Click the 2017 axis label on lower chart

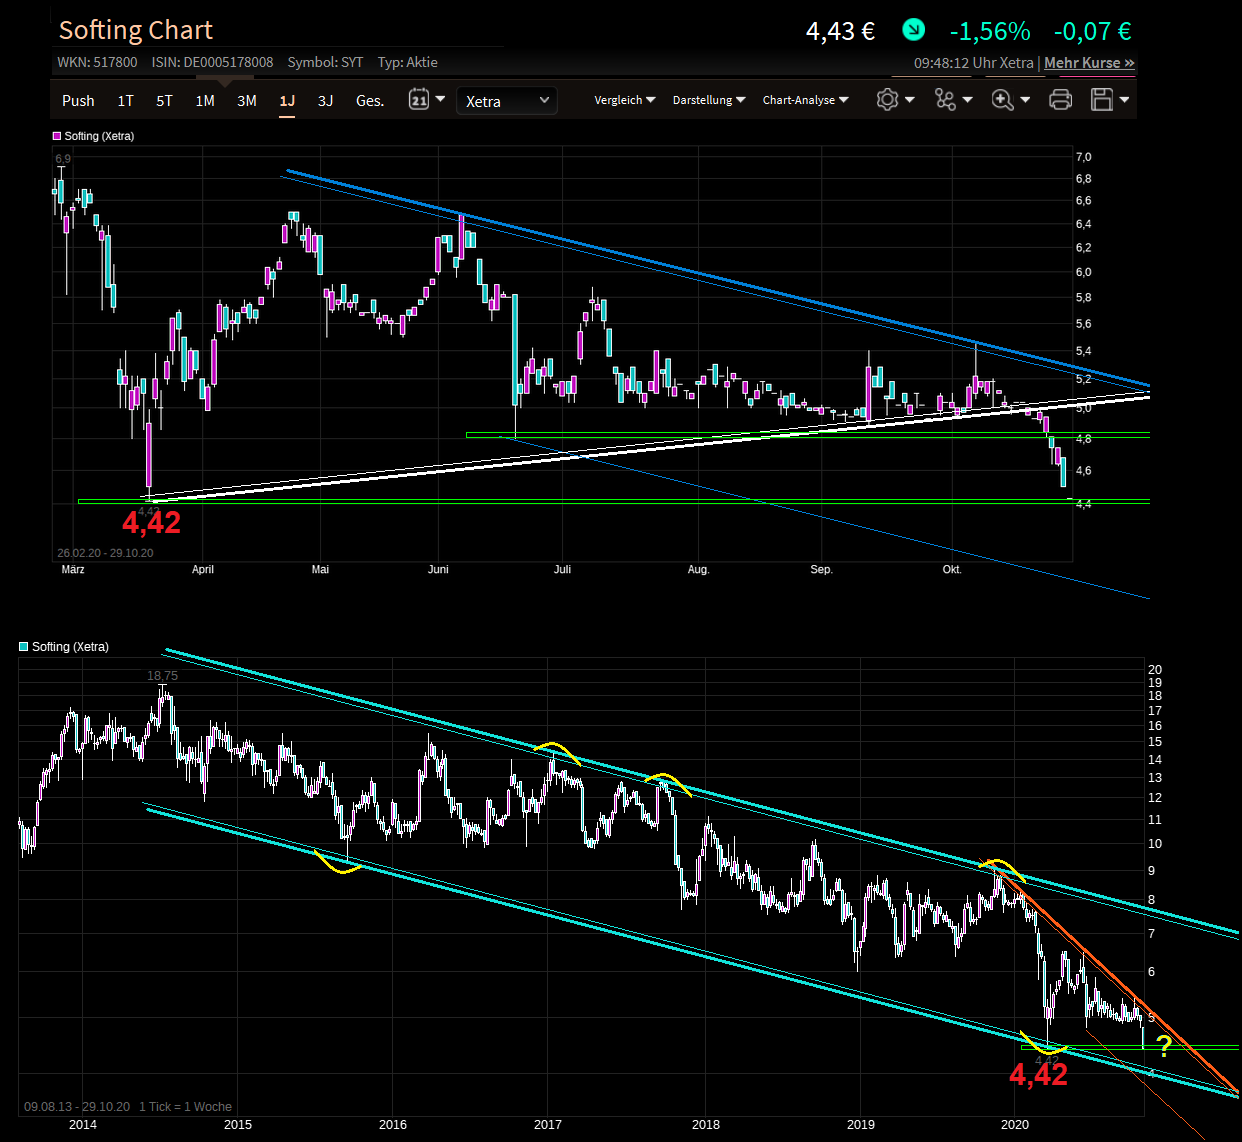click(548, 1124)
